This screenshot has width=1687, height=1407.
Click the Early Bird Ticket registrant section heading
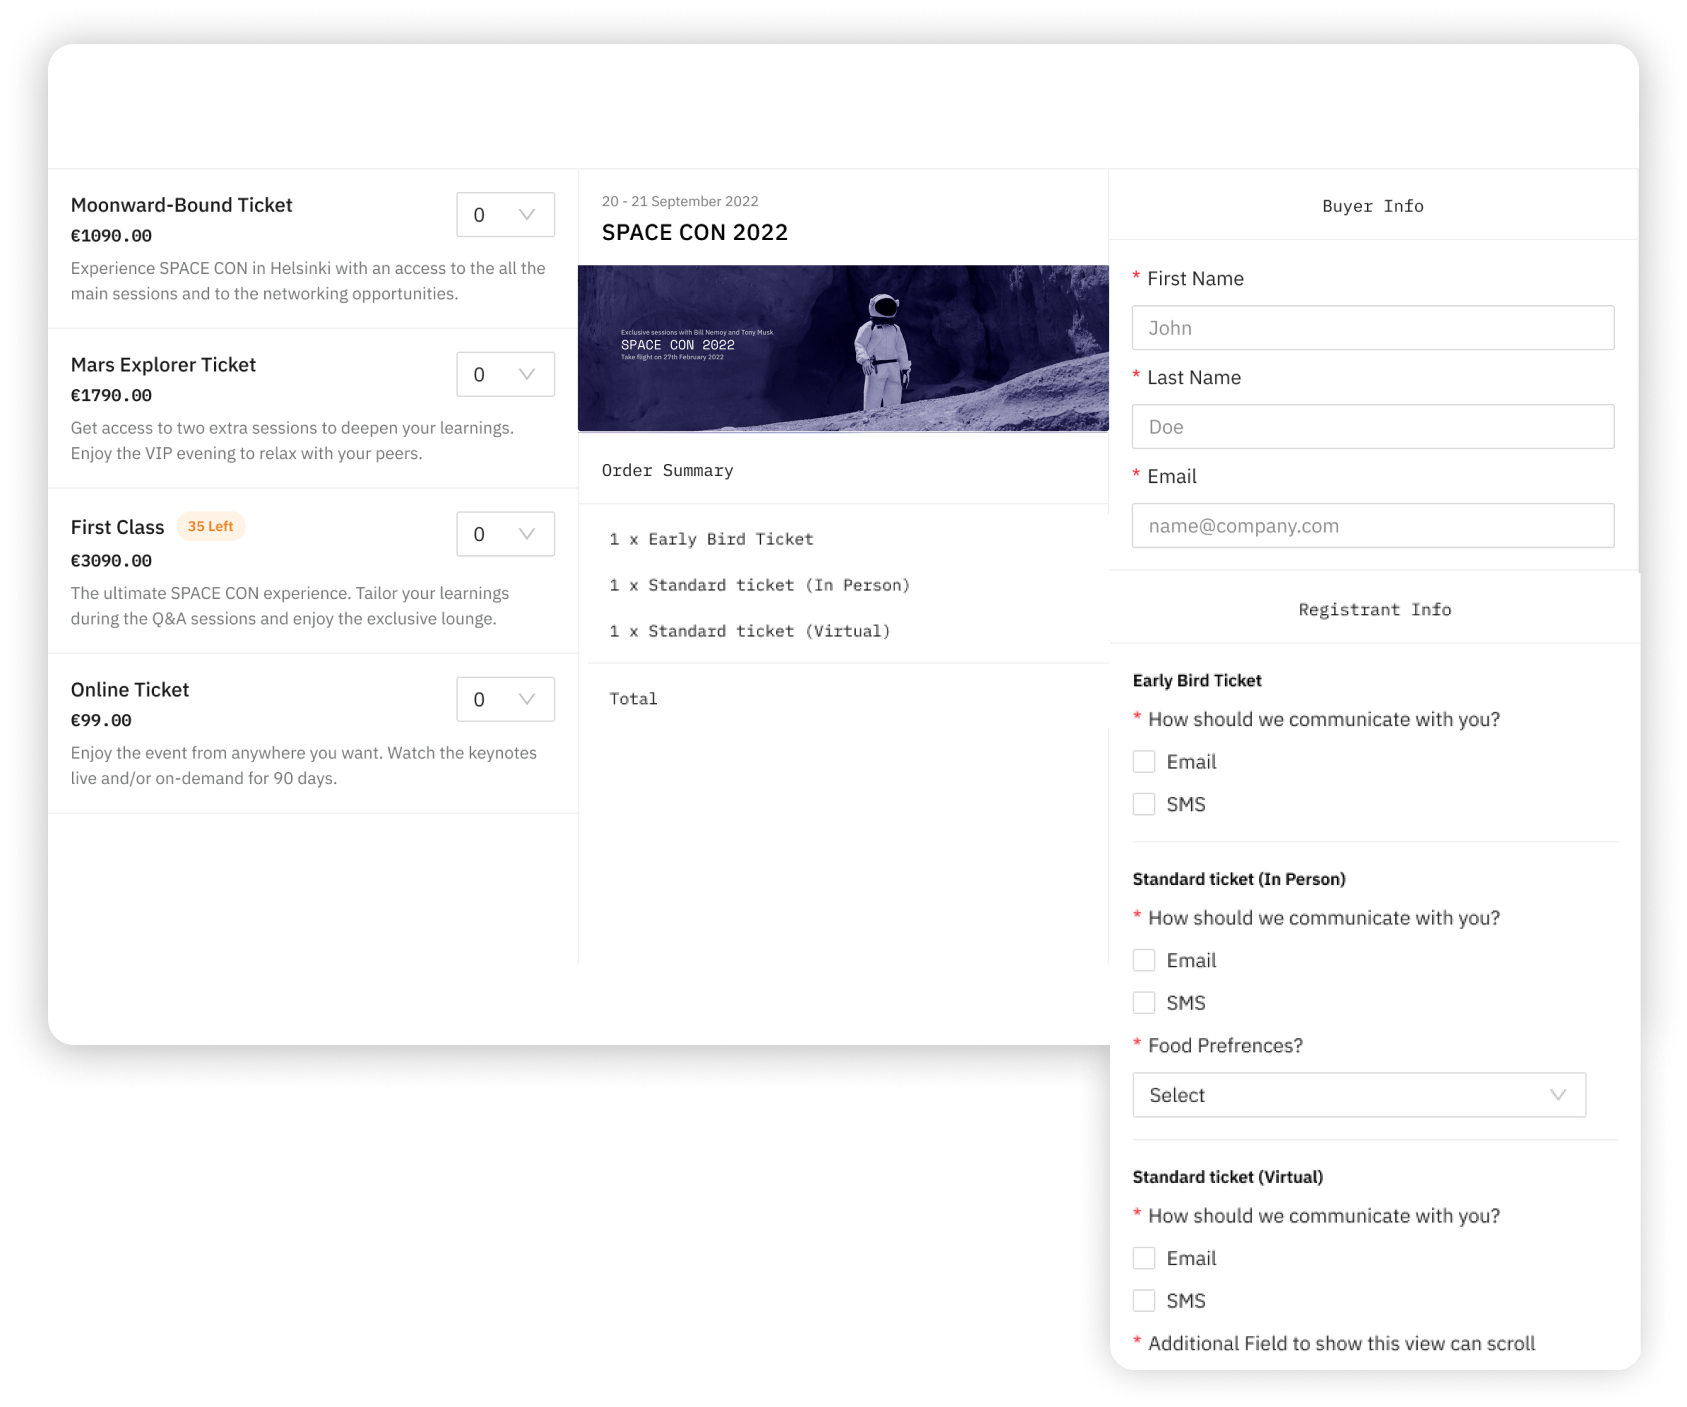[x=1197, y=680]
